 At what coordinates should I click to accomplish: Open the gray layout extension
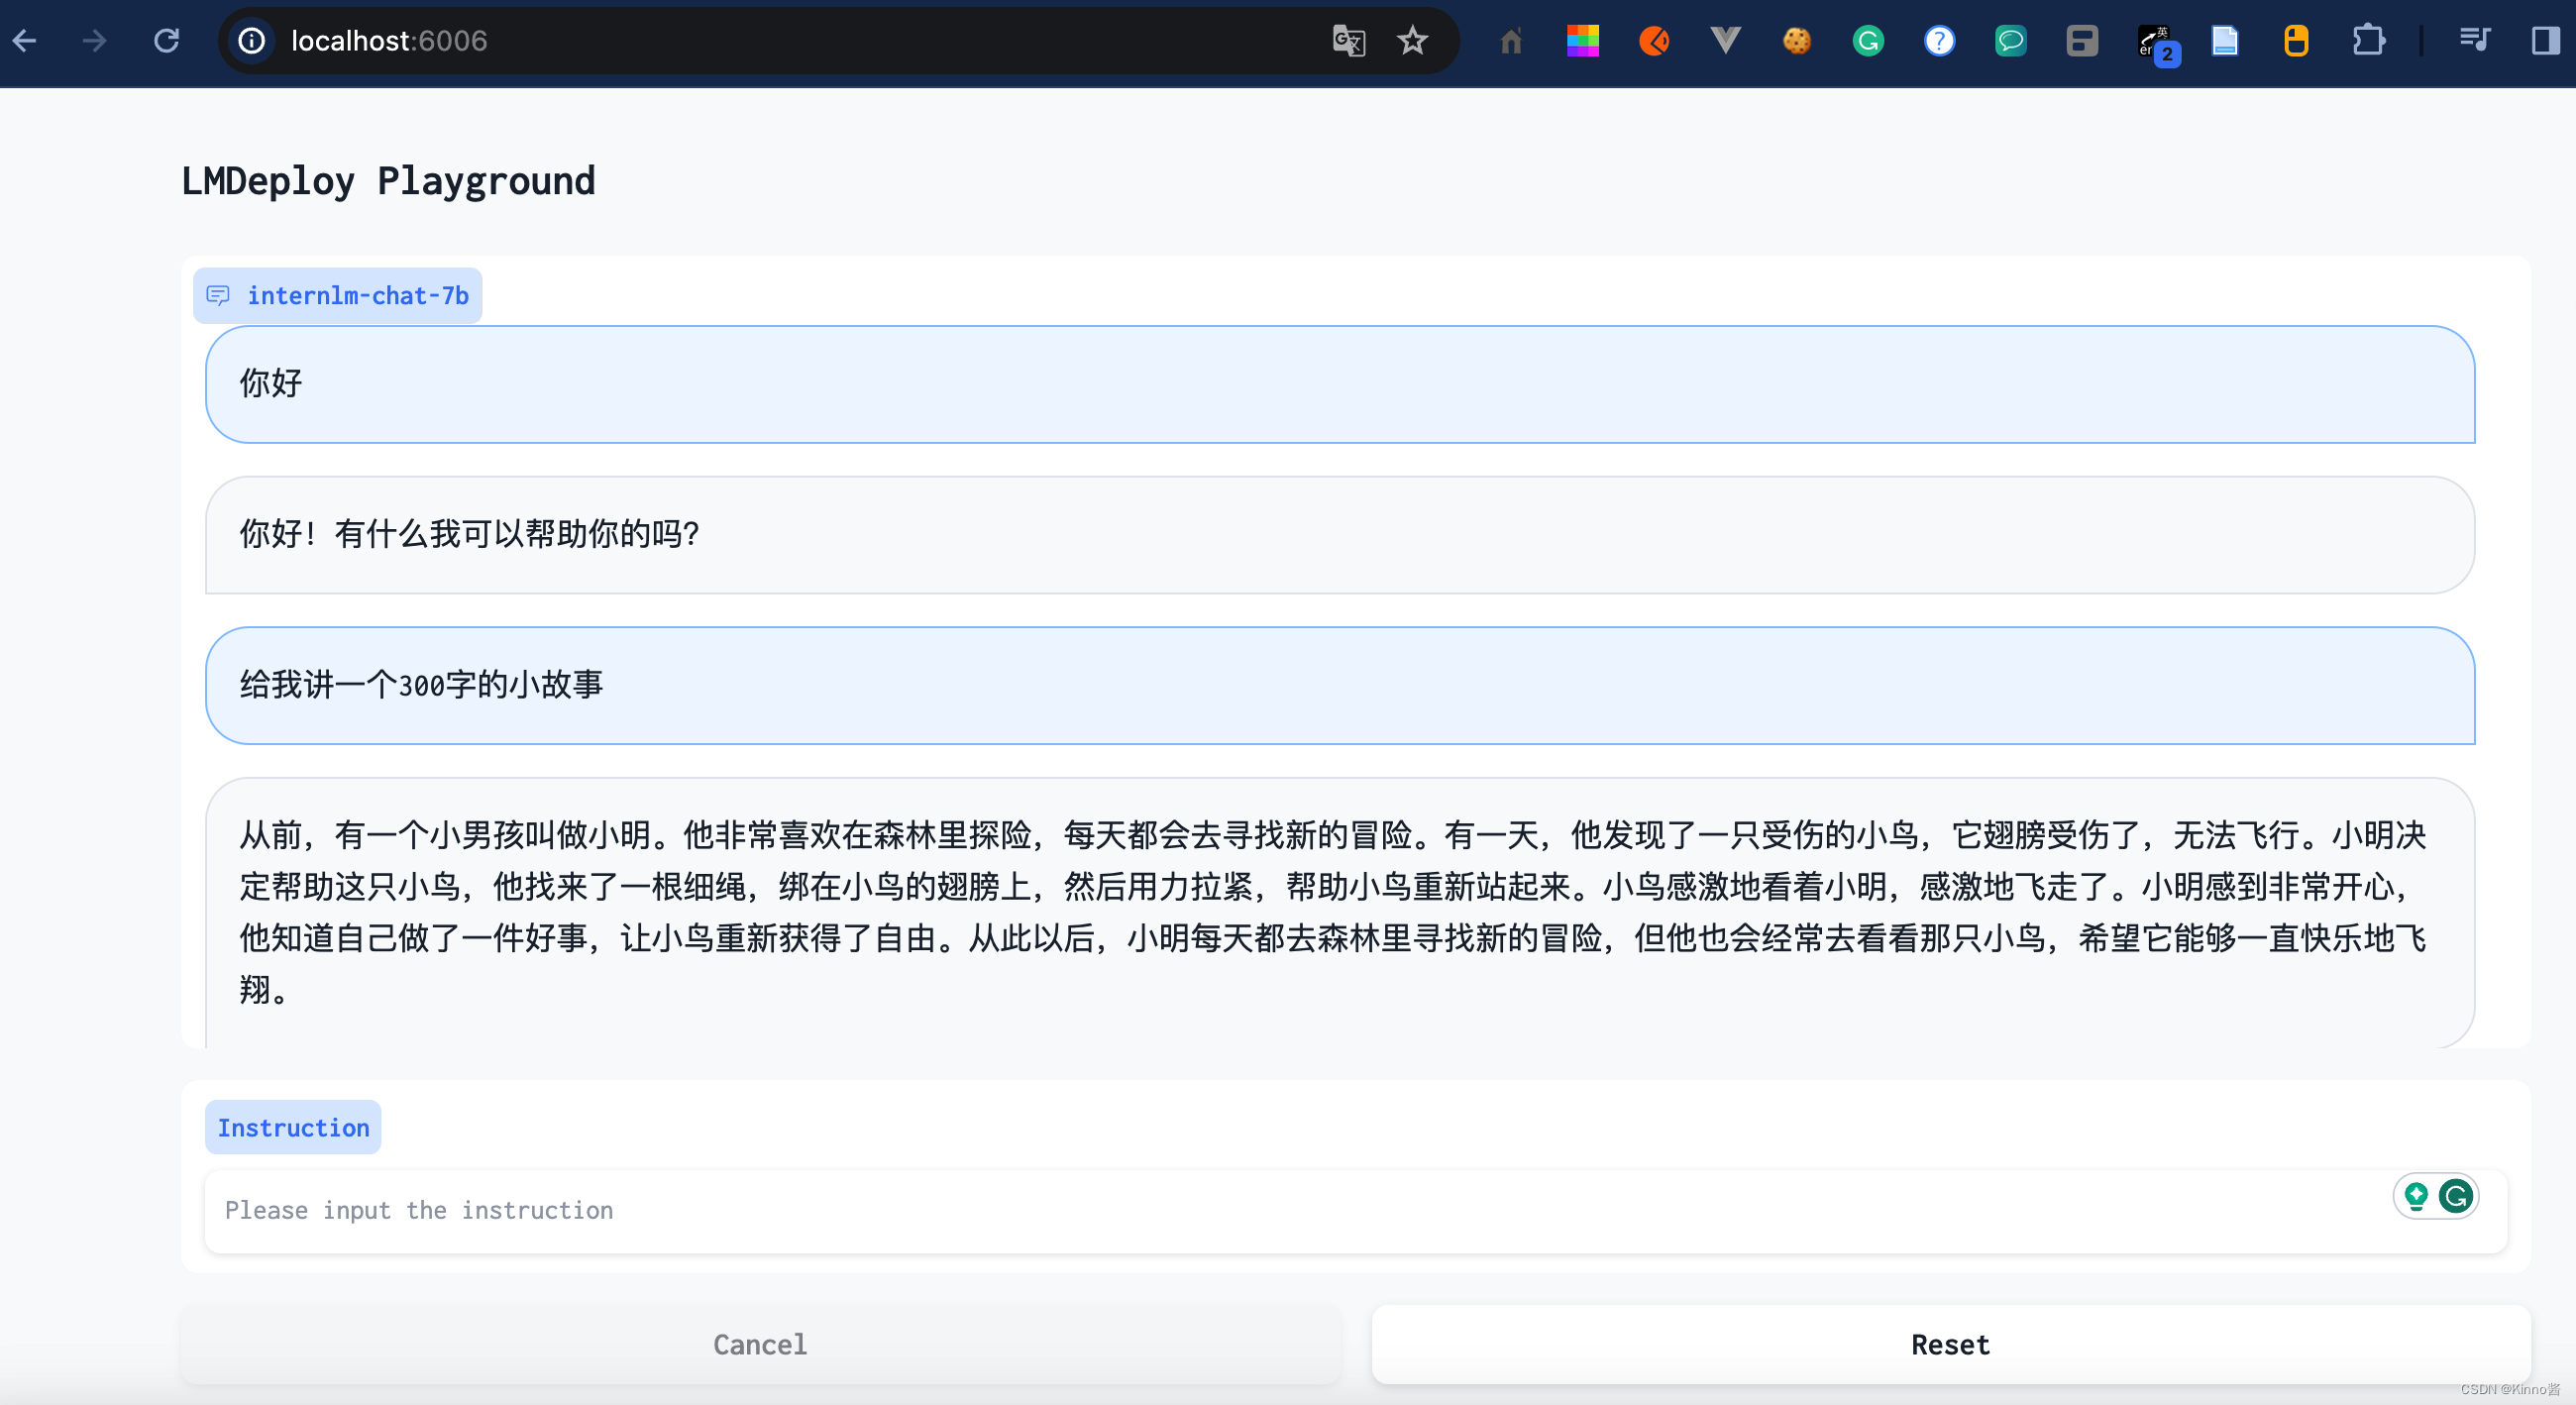point(2082,41)
